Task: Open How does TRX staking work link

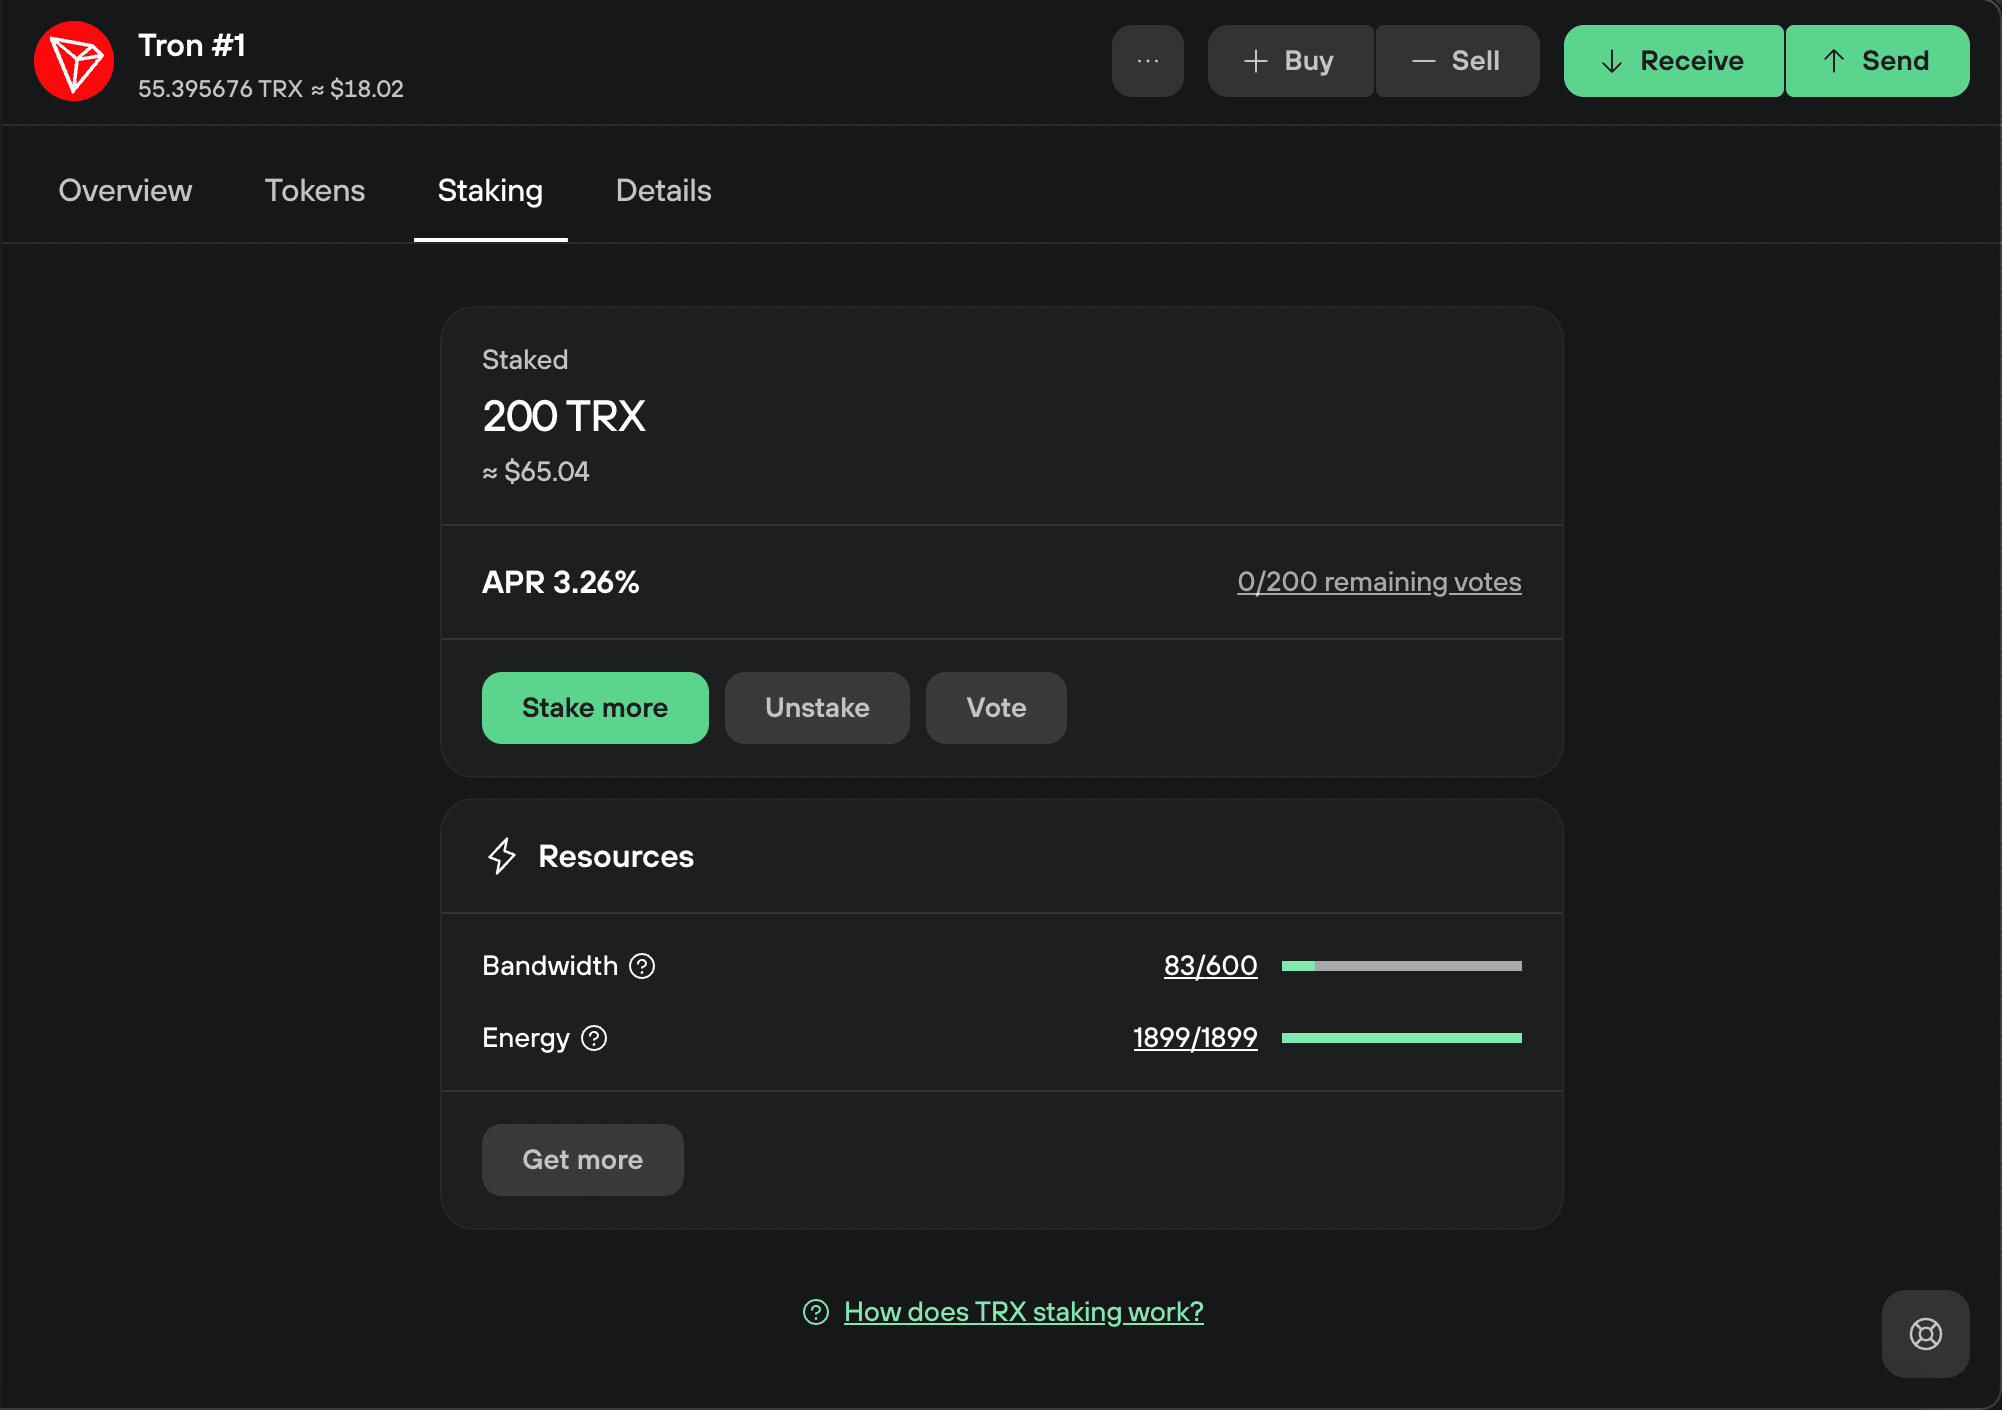Action: (1024, 1312)
